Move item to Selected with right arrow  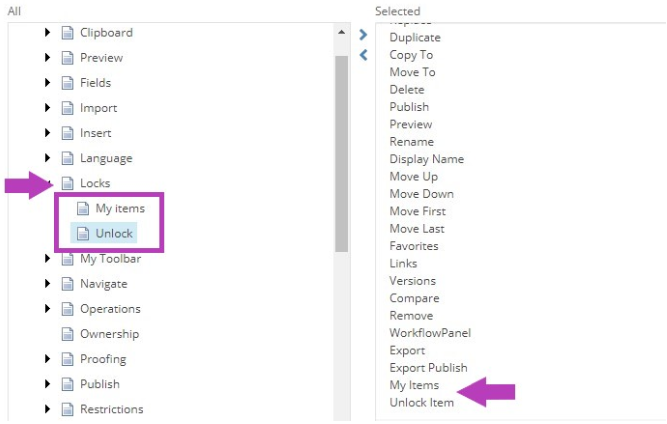(363, 34)
